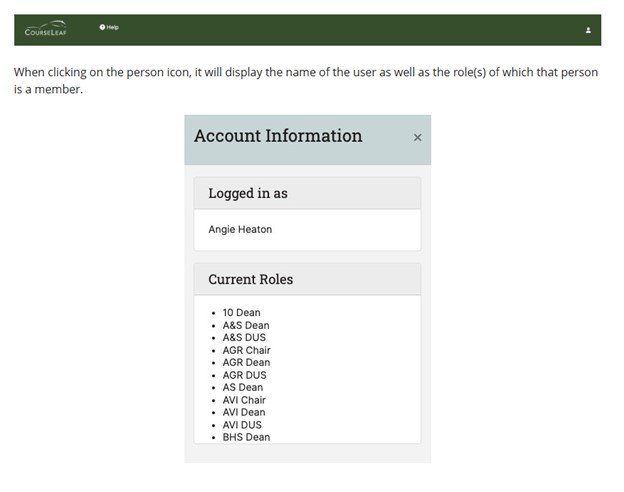The height and width of the screenshot is (492, 624).
Task: Select the AS Dean role
Action: [243, 388]
